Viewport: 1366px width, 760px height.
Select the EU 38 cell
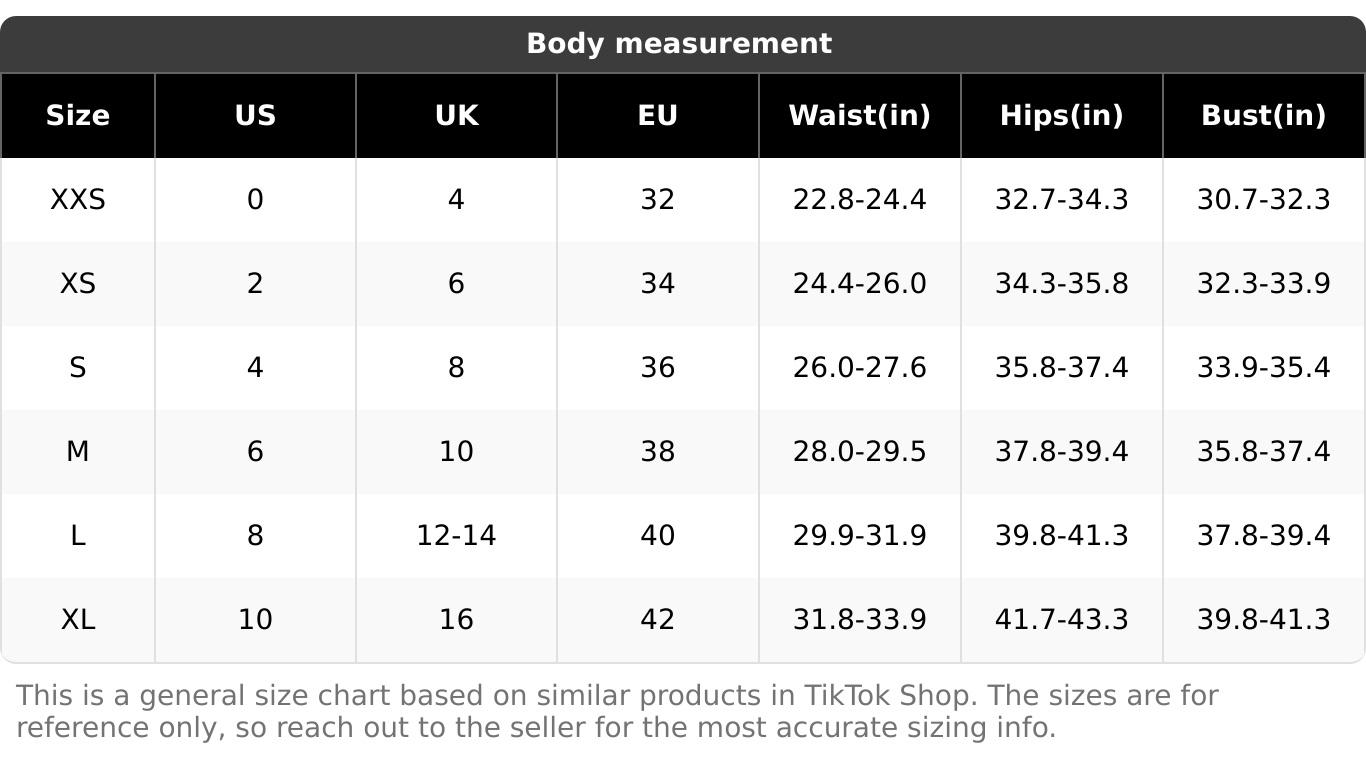[657, 452]
